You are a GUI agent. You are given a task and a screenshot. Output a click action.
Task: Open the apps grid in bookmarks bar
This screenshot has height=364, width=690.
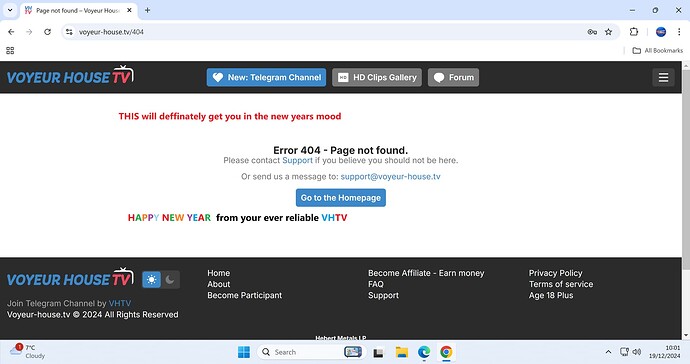click(10, 51)
